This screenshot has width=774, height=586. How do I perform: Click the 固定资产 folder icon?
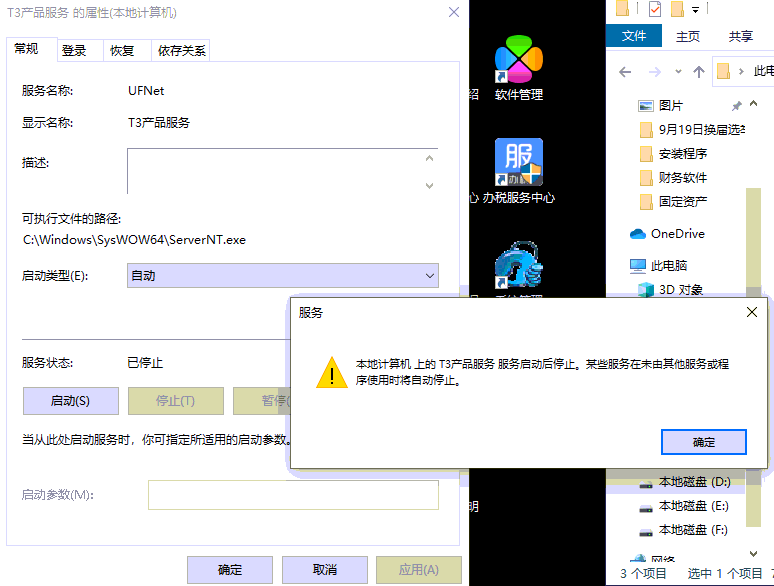click(x=646, y=202)
